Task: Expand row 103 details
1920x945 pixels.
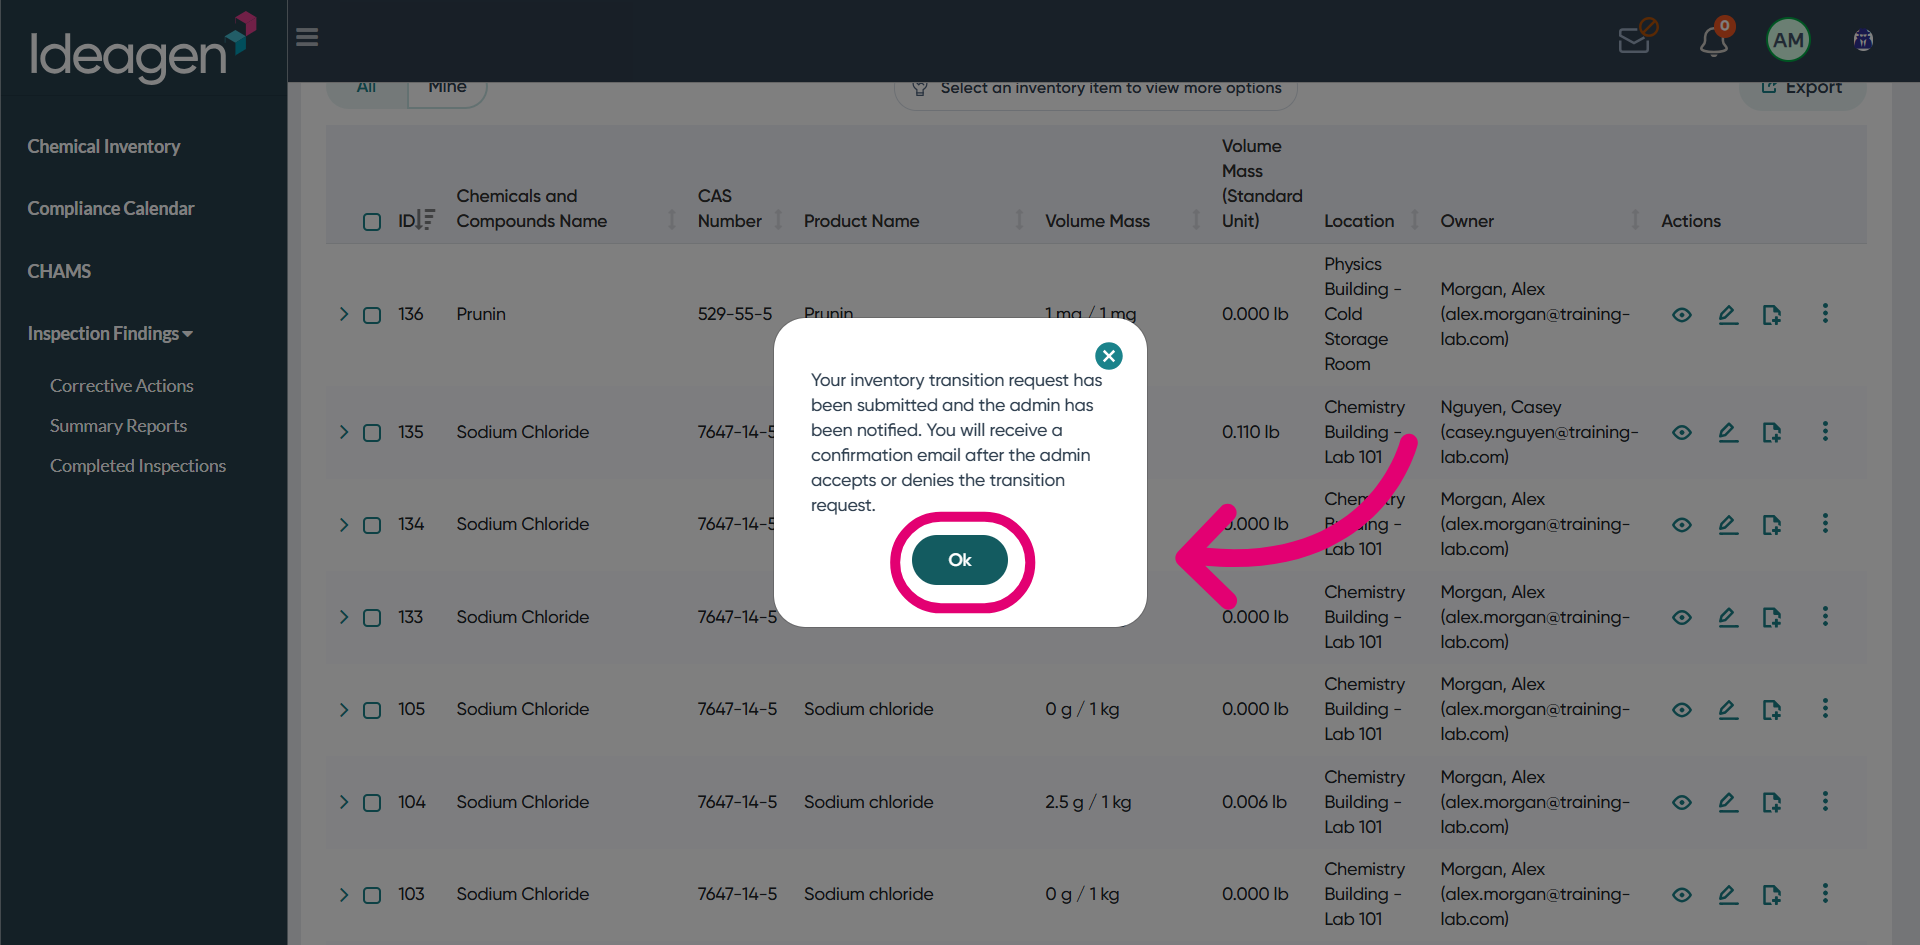Action: click(x=344, y=895)
